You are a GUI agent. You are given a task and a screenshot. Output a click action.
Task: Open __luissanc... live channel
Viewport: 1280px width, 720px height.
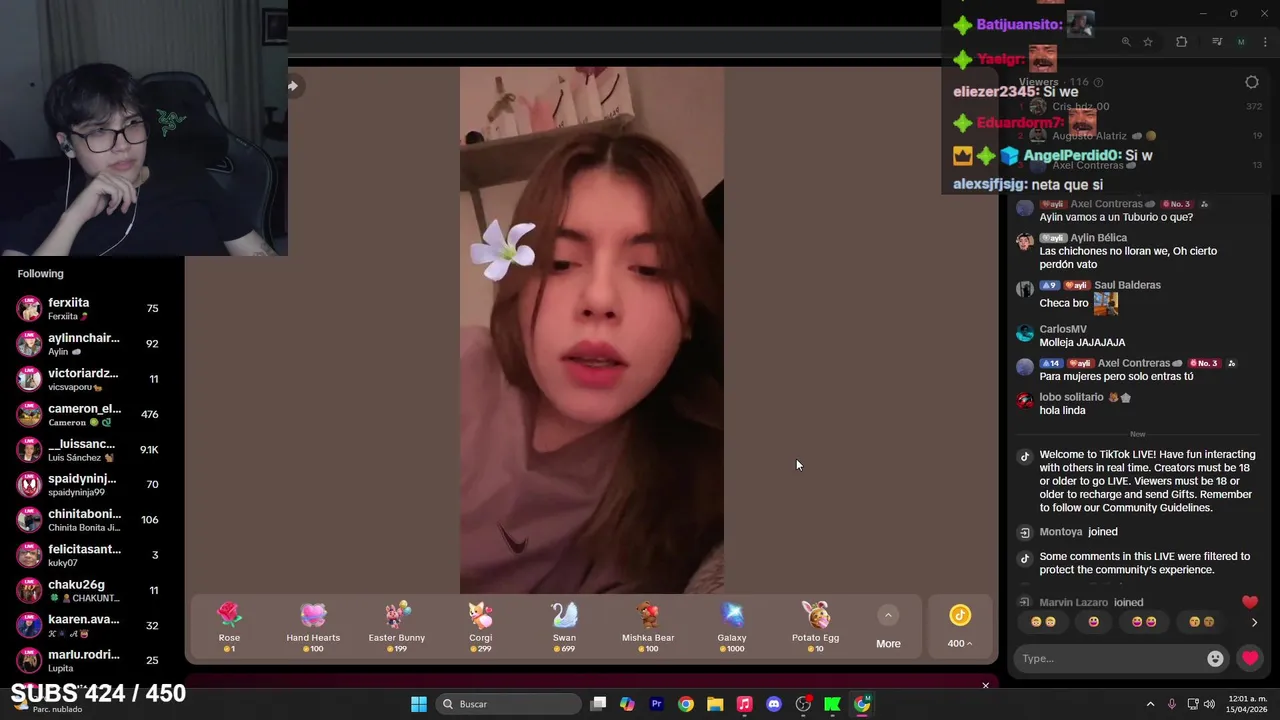(x=92, y=450)
